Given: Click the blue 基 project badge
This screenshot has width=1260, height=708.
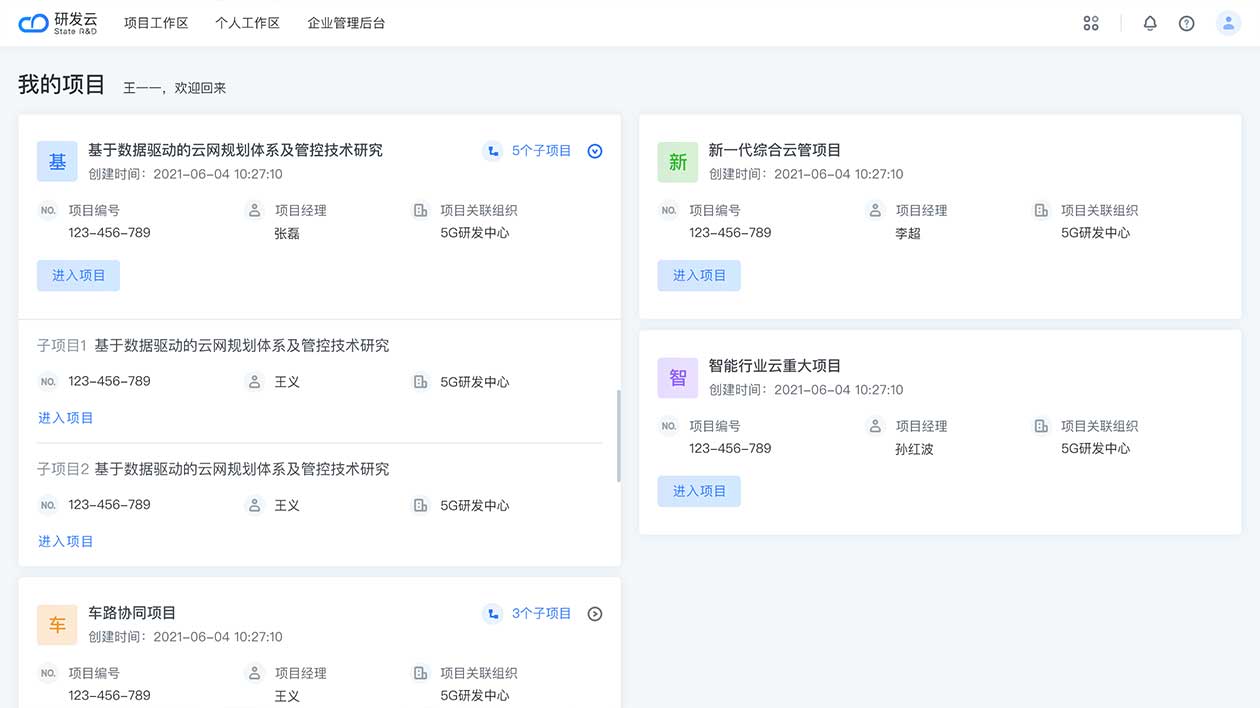Looking at the screenshot, I should [57, 162].
